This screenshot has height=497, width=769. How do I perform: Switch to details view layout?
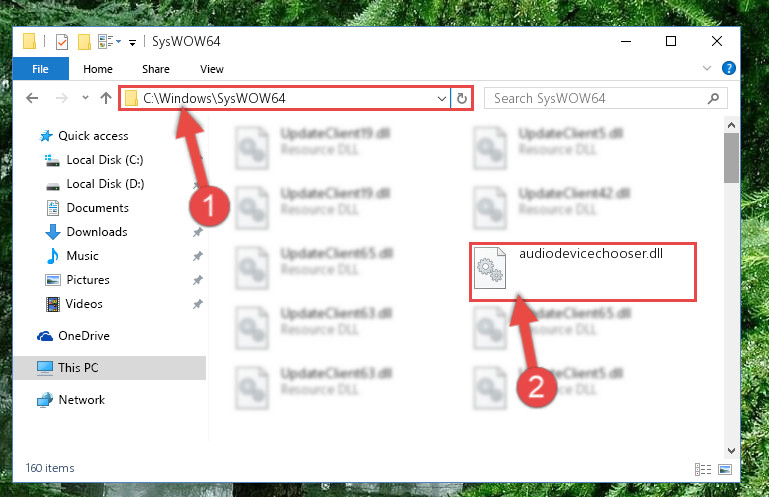[703, 470]
